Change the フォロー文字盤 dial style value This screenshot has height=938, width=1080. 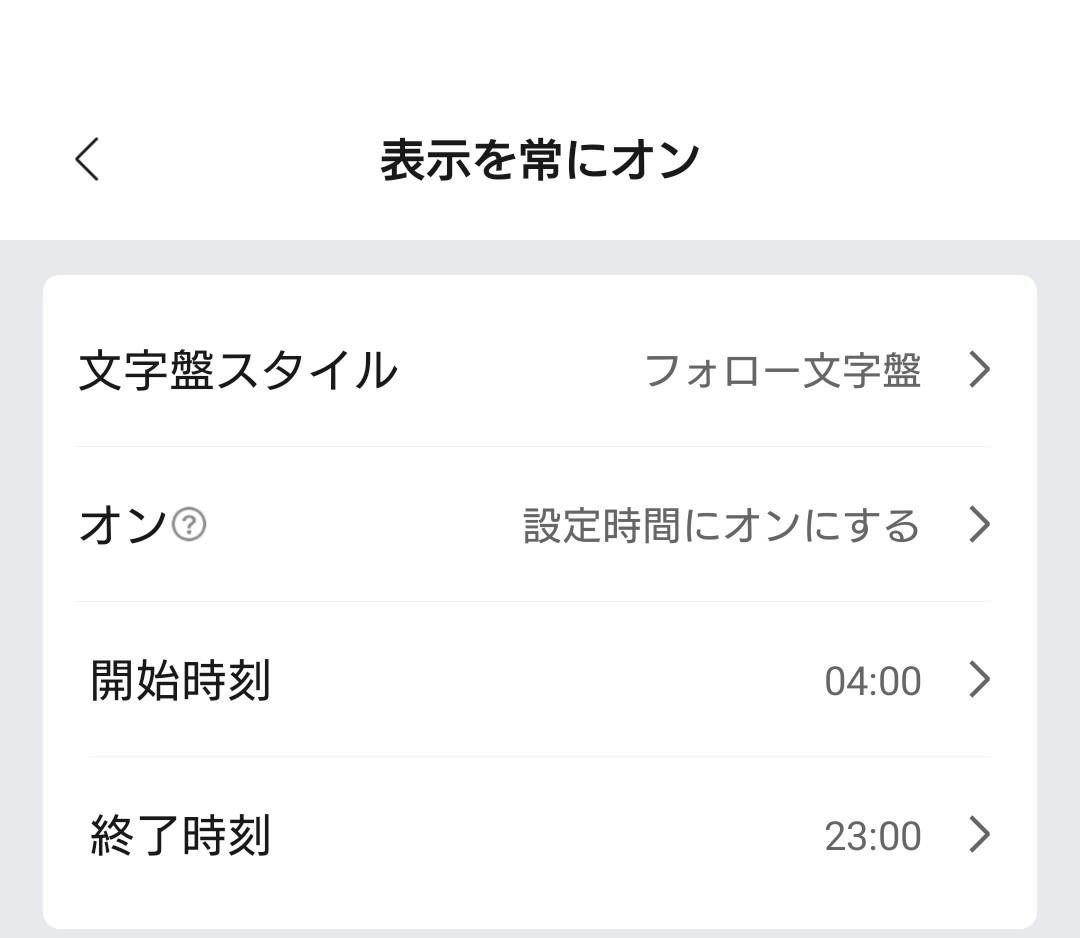(783, 371)
